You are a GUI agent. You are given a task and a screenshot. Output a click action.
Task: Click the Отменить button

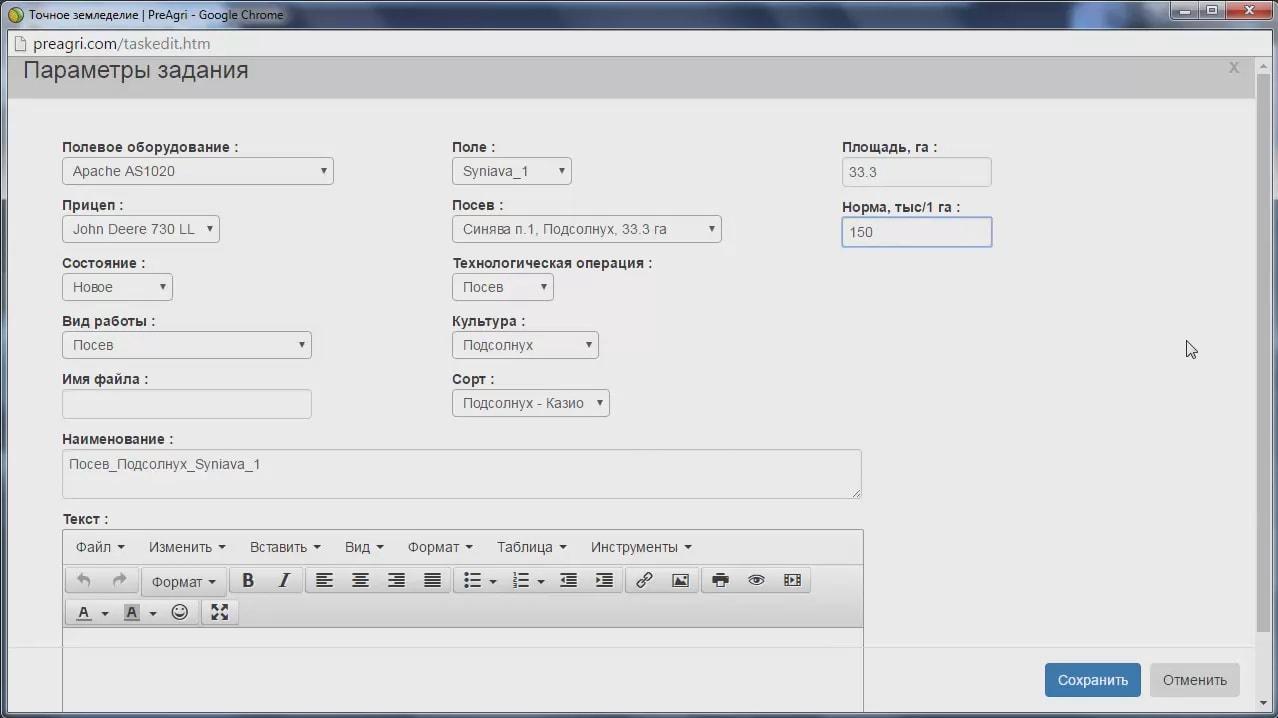[1195, 680]
